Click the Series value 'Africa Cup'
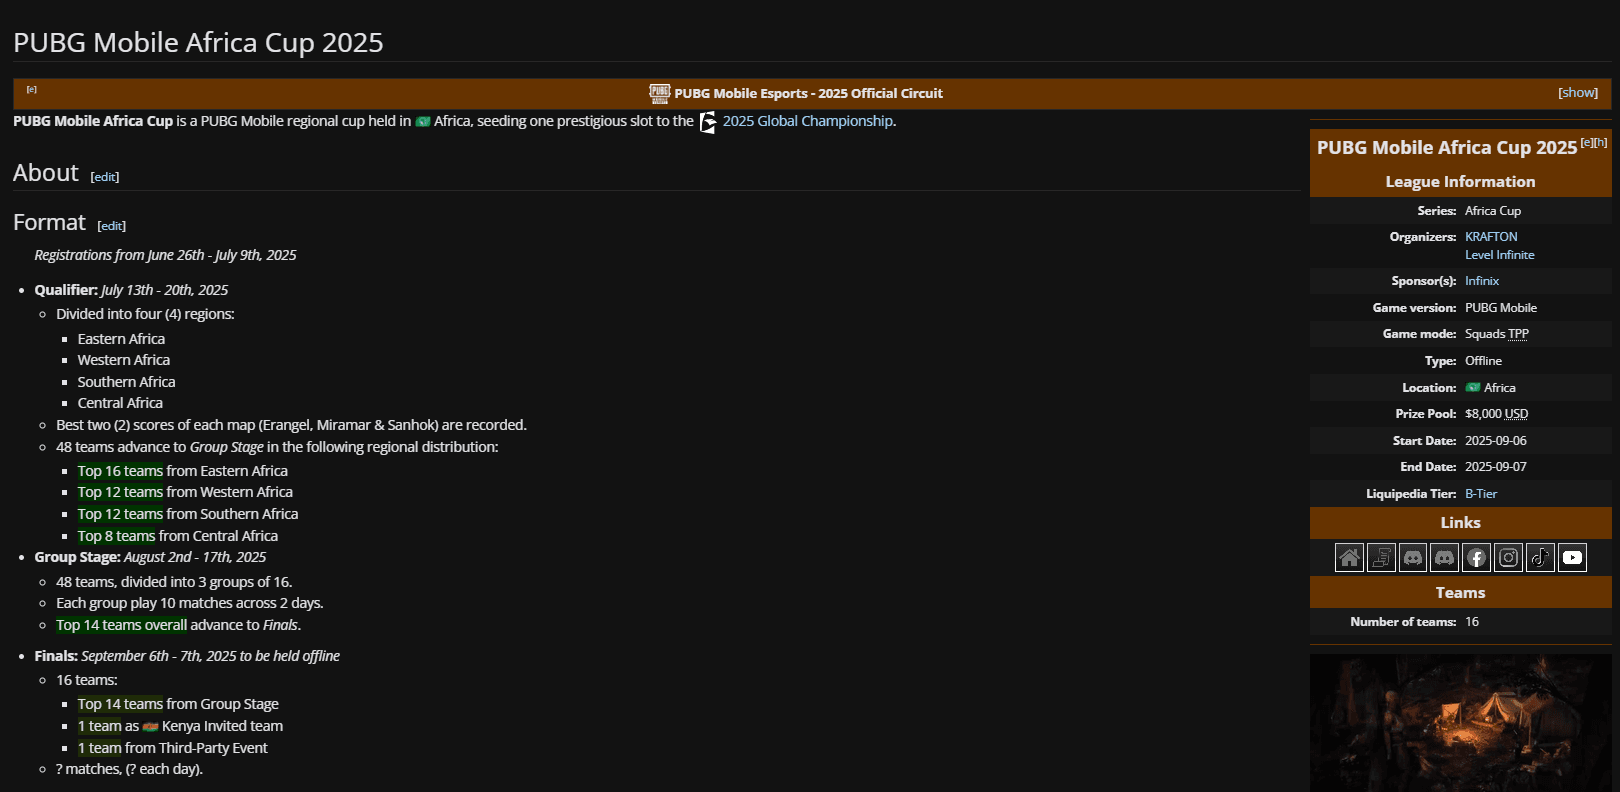The height and width of the screenshot is (792, 1620). (x=1493, y=211)
